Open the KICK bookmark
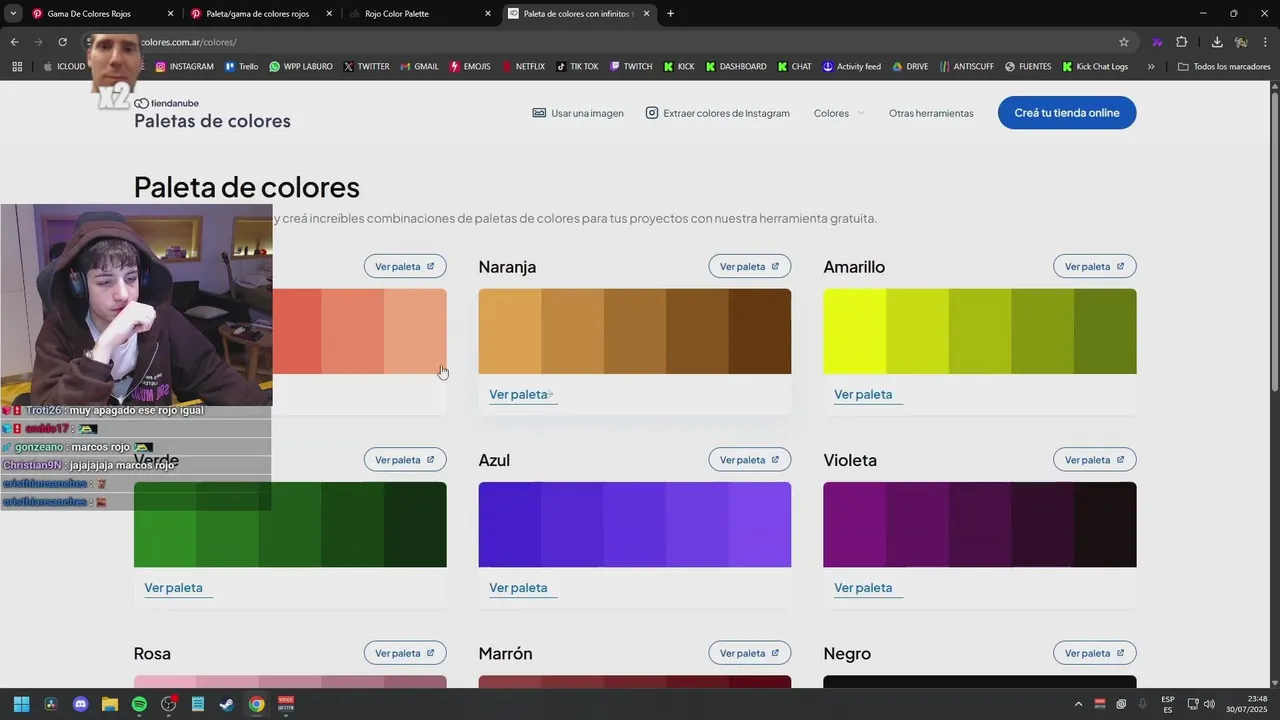The height and width of the screenshot is (720, 1280). [x=678, y=67]
